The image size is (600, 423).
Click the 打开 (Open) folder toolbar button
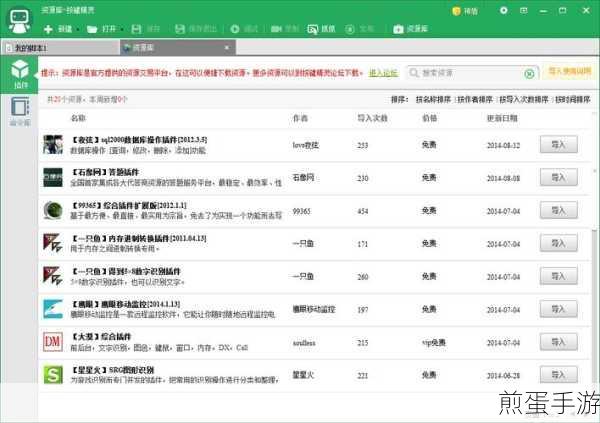(101, 29)
